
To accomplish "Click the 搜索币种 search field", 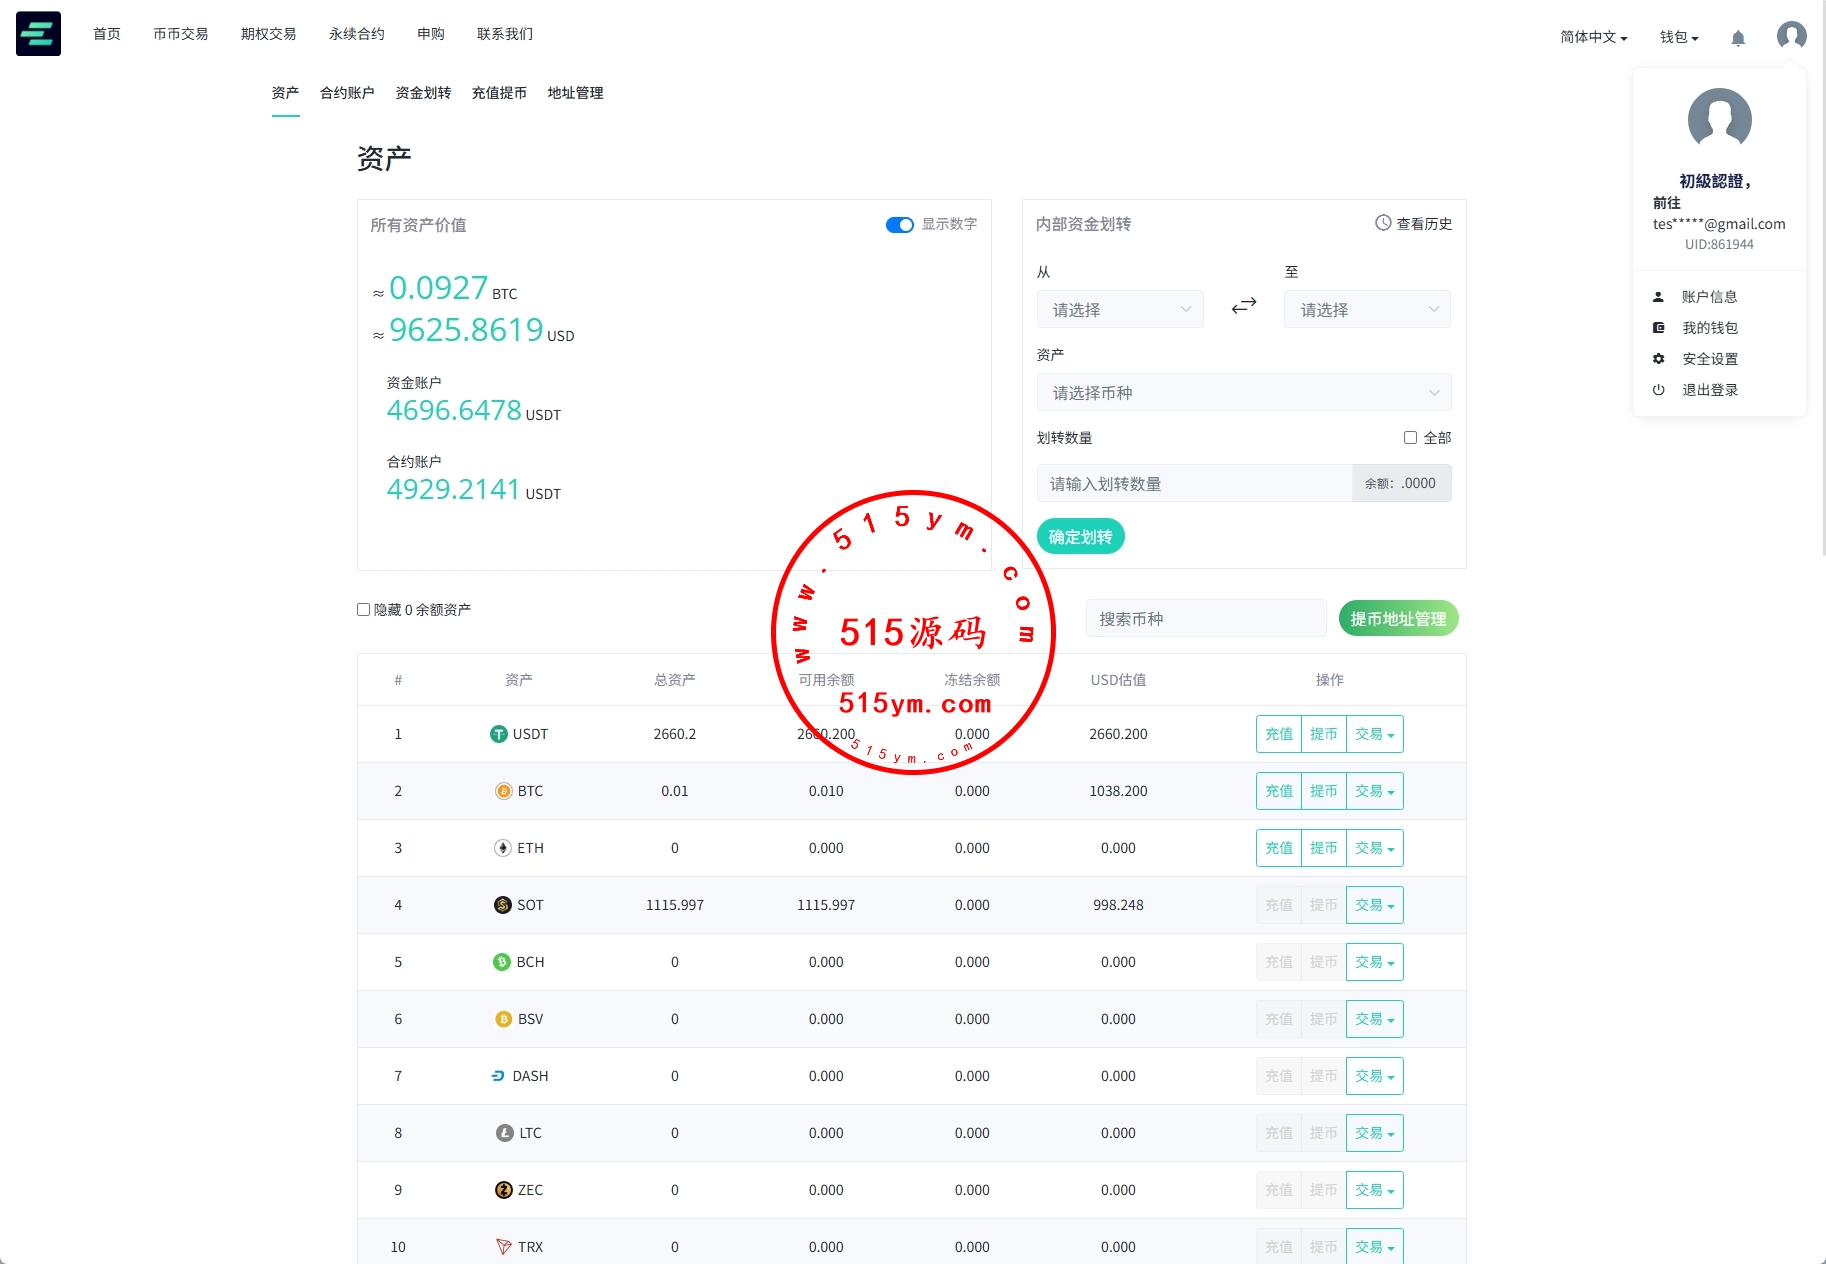I will tap(1205, 619).
